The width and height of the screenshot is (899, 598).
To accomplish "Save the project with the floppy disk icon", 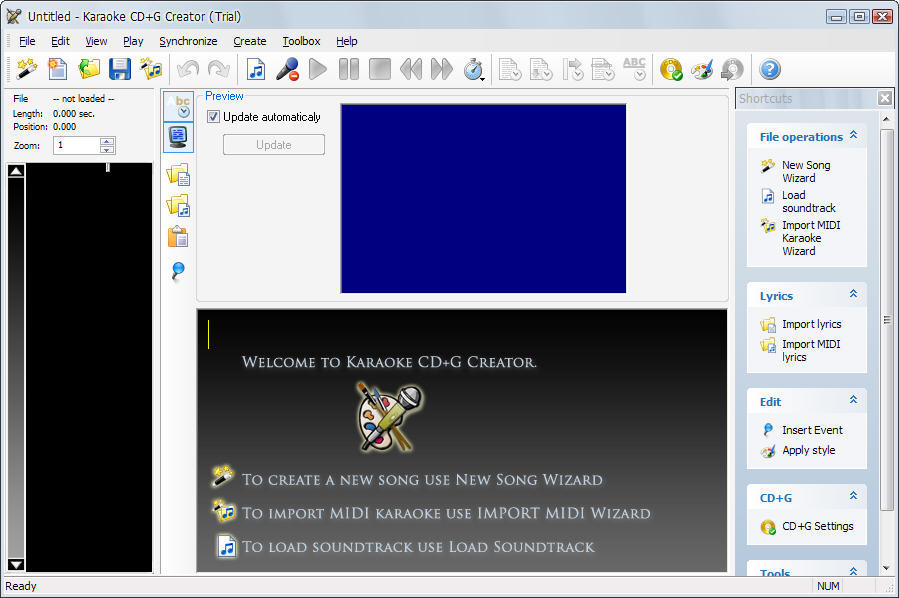I will 120,69.
